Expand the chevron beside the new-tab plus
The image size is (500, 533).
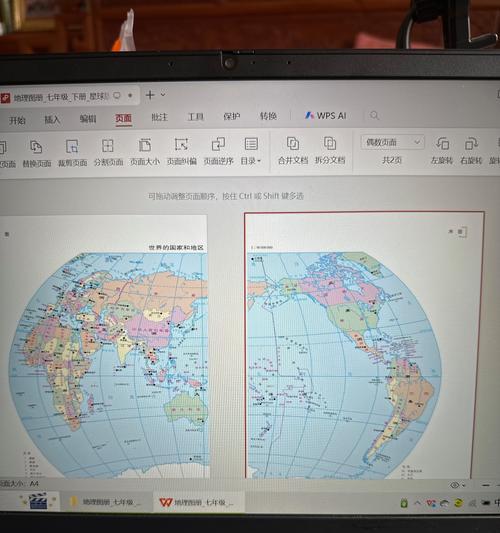coord(163,94)
